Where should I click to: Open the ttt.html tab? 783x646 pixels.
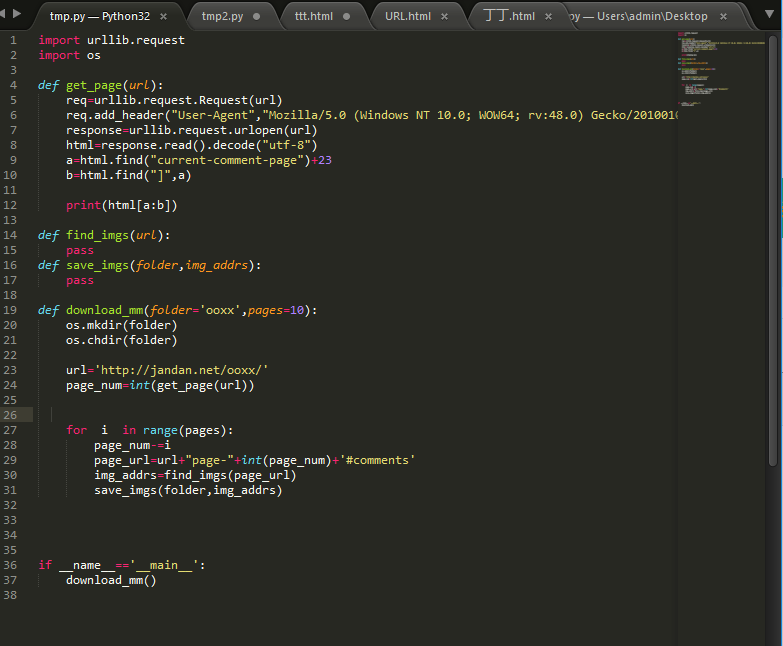point(314,16)
